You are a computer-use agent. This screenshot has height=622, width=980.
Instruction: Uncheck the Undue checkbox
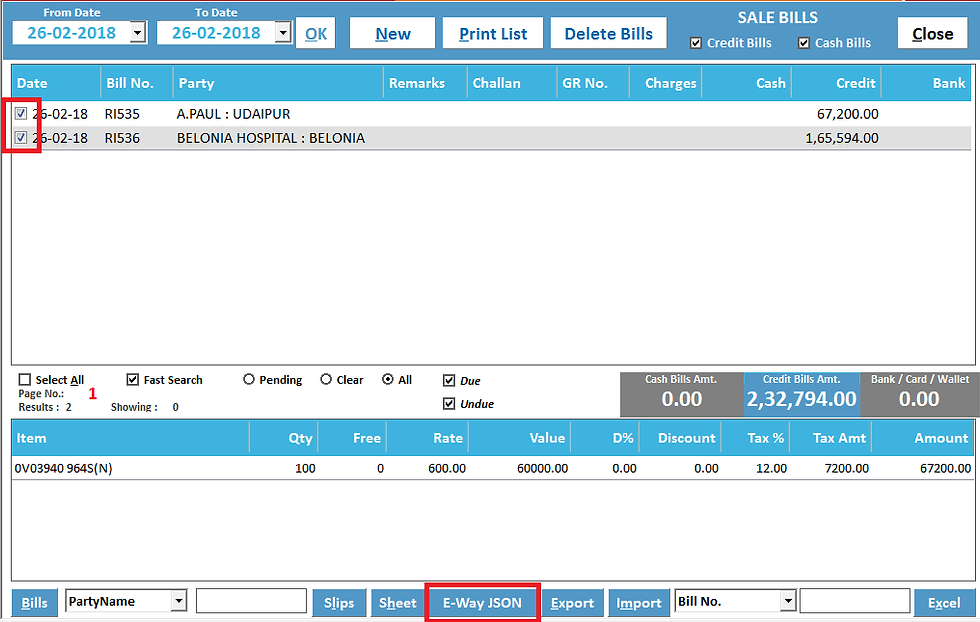point(449,403)
